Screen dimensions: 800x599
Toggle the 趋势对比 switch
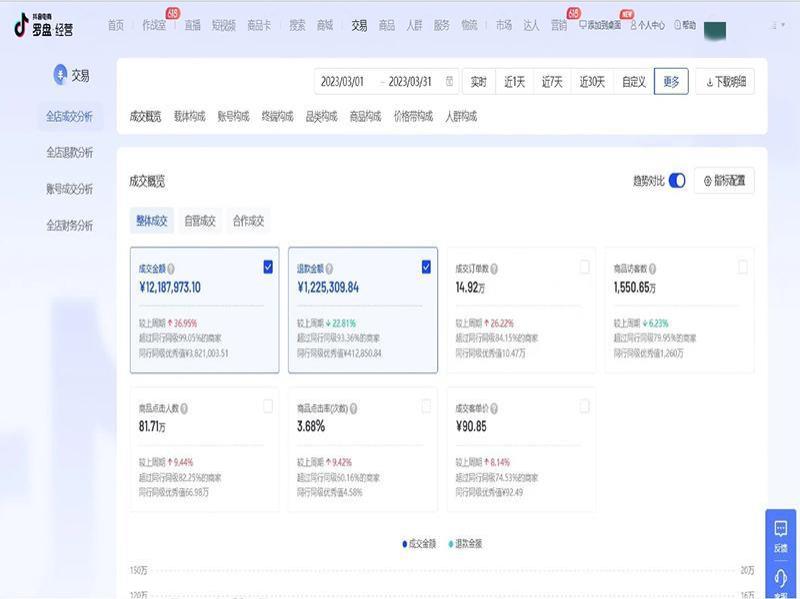click(677, 181)
